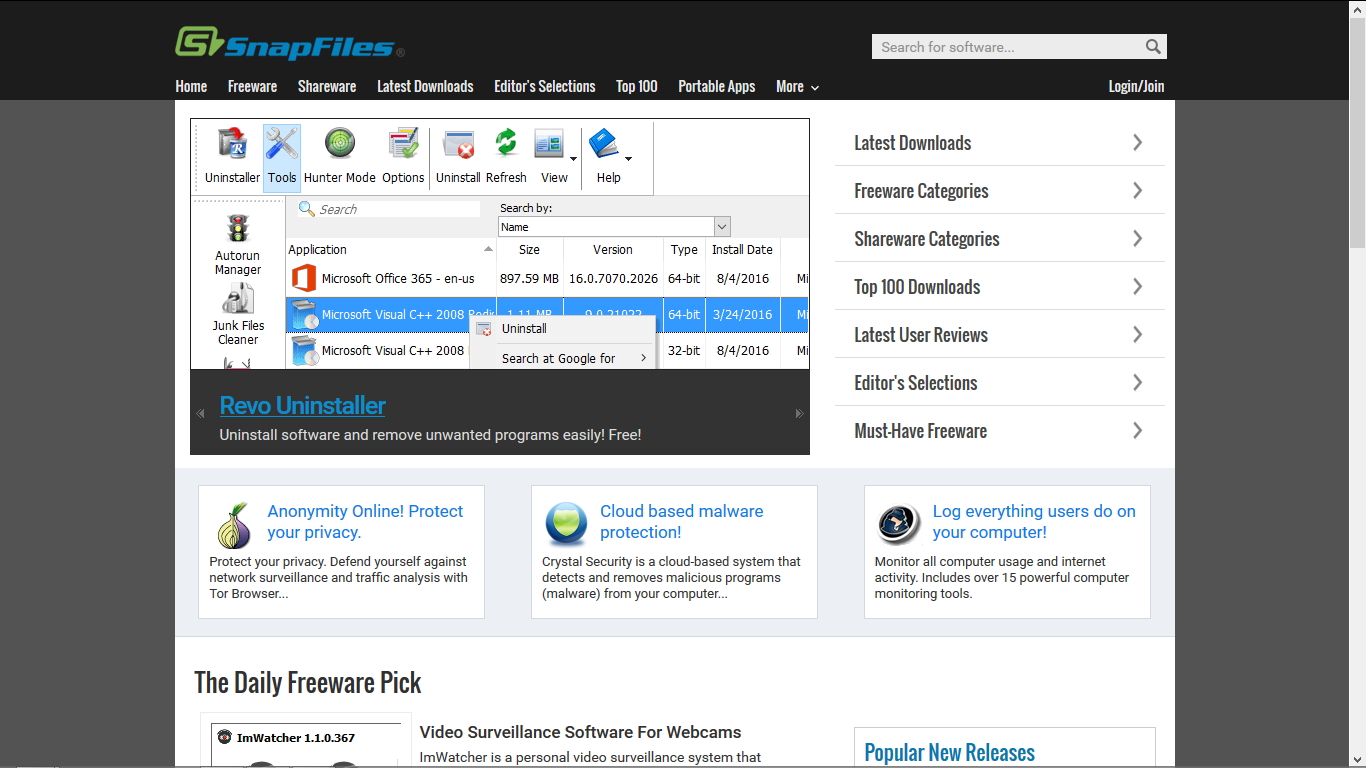Open Anonymity Online! Protect your privacy link
Image resolution: width=1366 pixels, height=768 pixels.
(365, 522)
